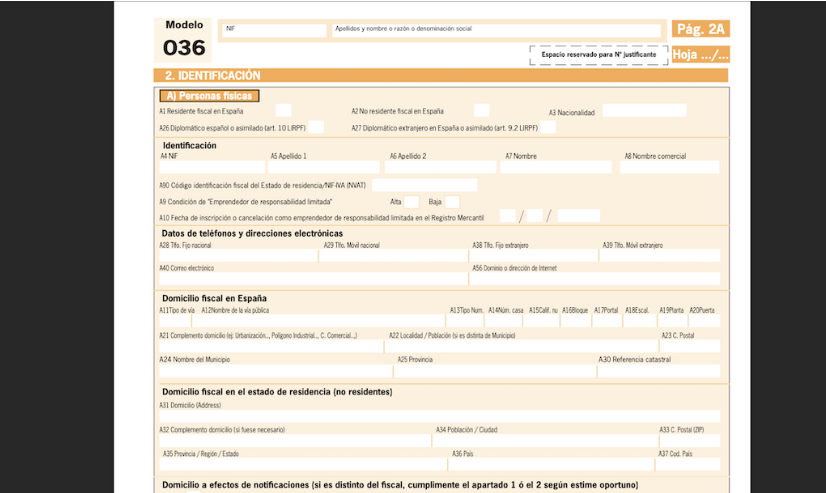Mark the Alta checkbox for Emprendedor condition
The image size is (826, 493).
click(x=411, y=201)
